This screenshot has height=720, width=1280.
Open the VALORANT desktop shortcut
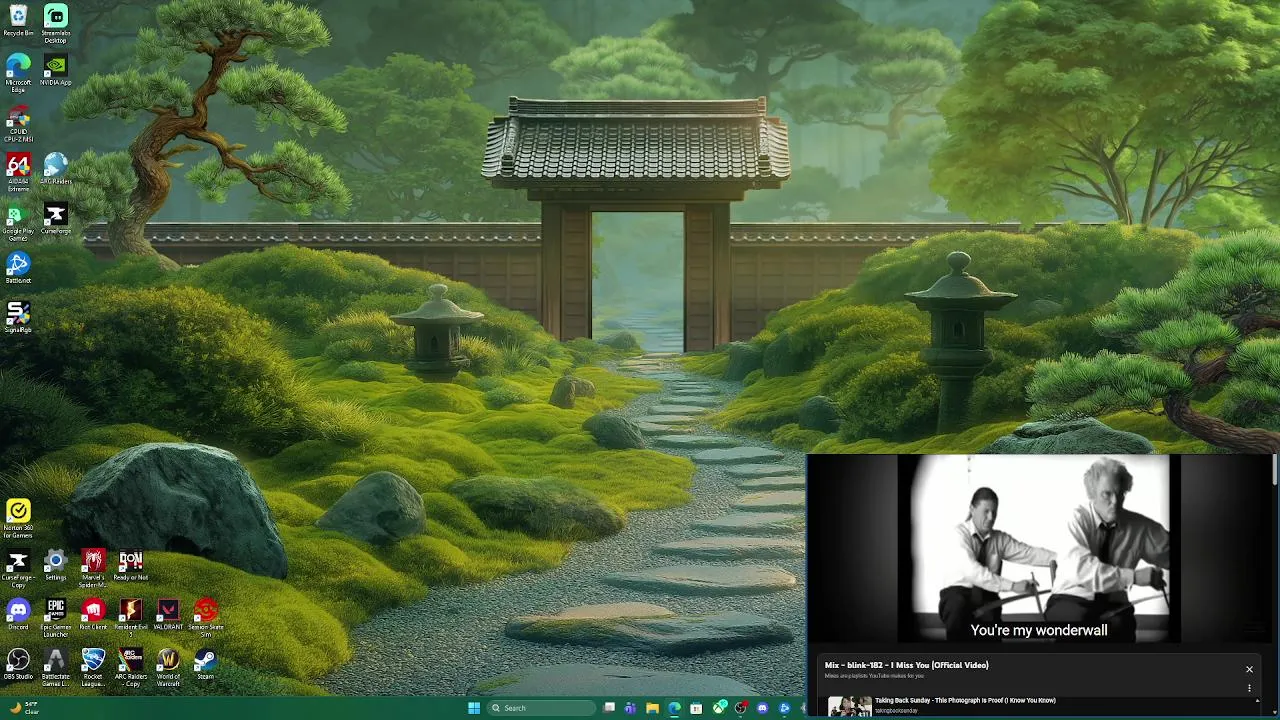168,615
